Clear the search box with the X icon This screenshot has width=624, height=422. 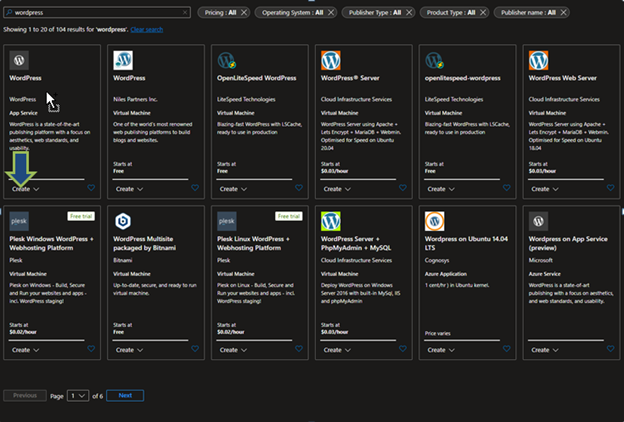tap(185, 12)
